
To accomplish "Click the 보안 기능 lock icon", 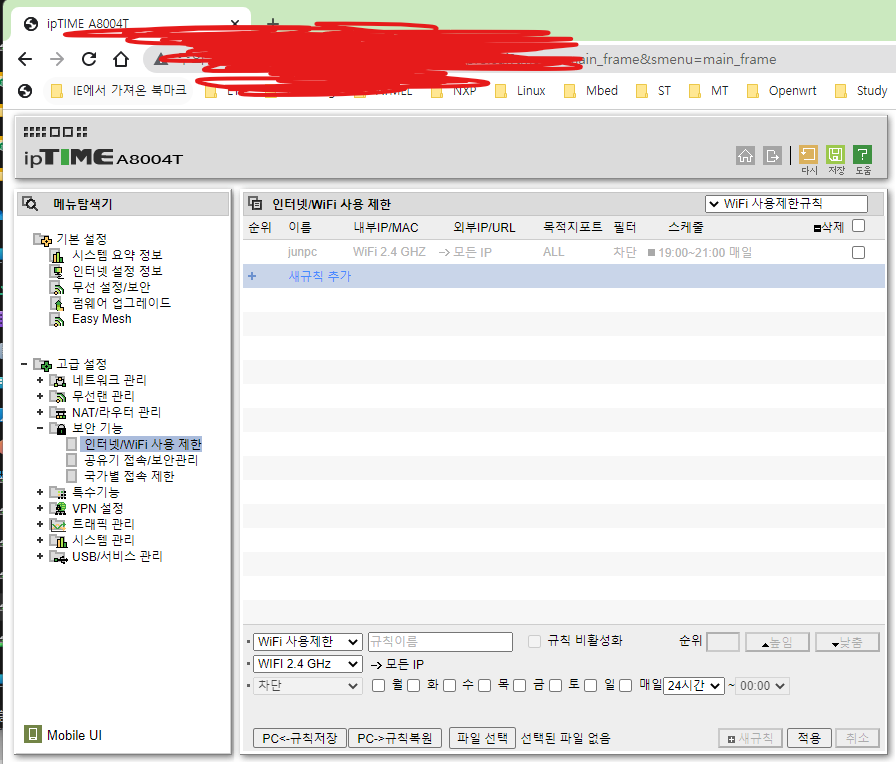I will [58, 429].
